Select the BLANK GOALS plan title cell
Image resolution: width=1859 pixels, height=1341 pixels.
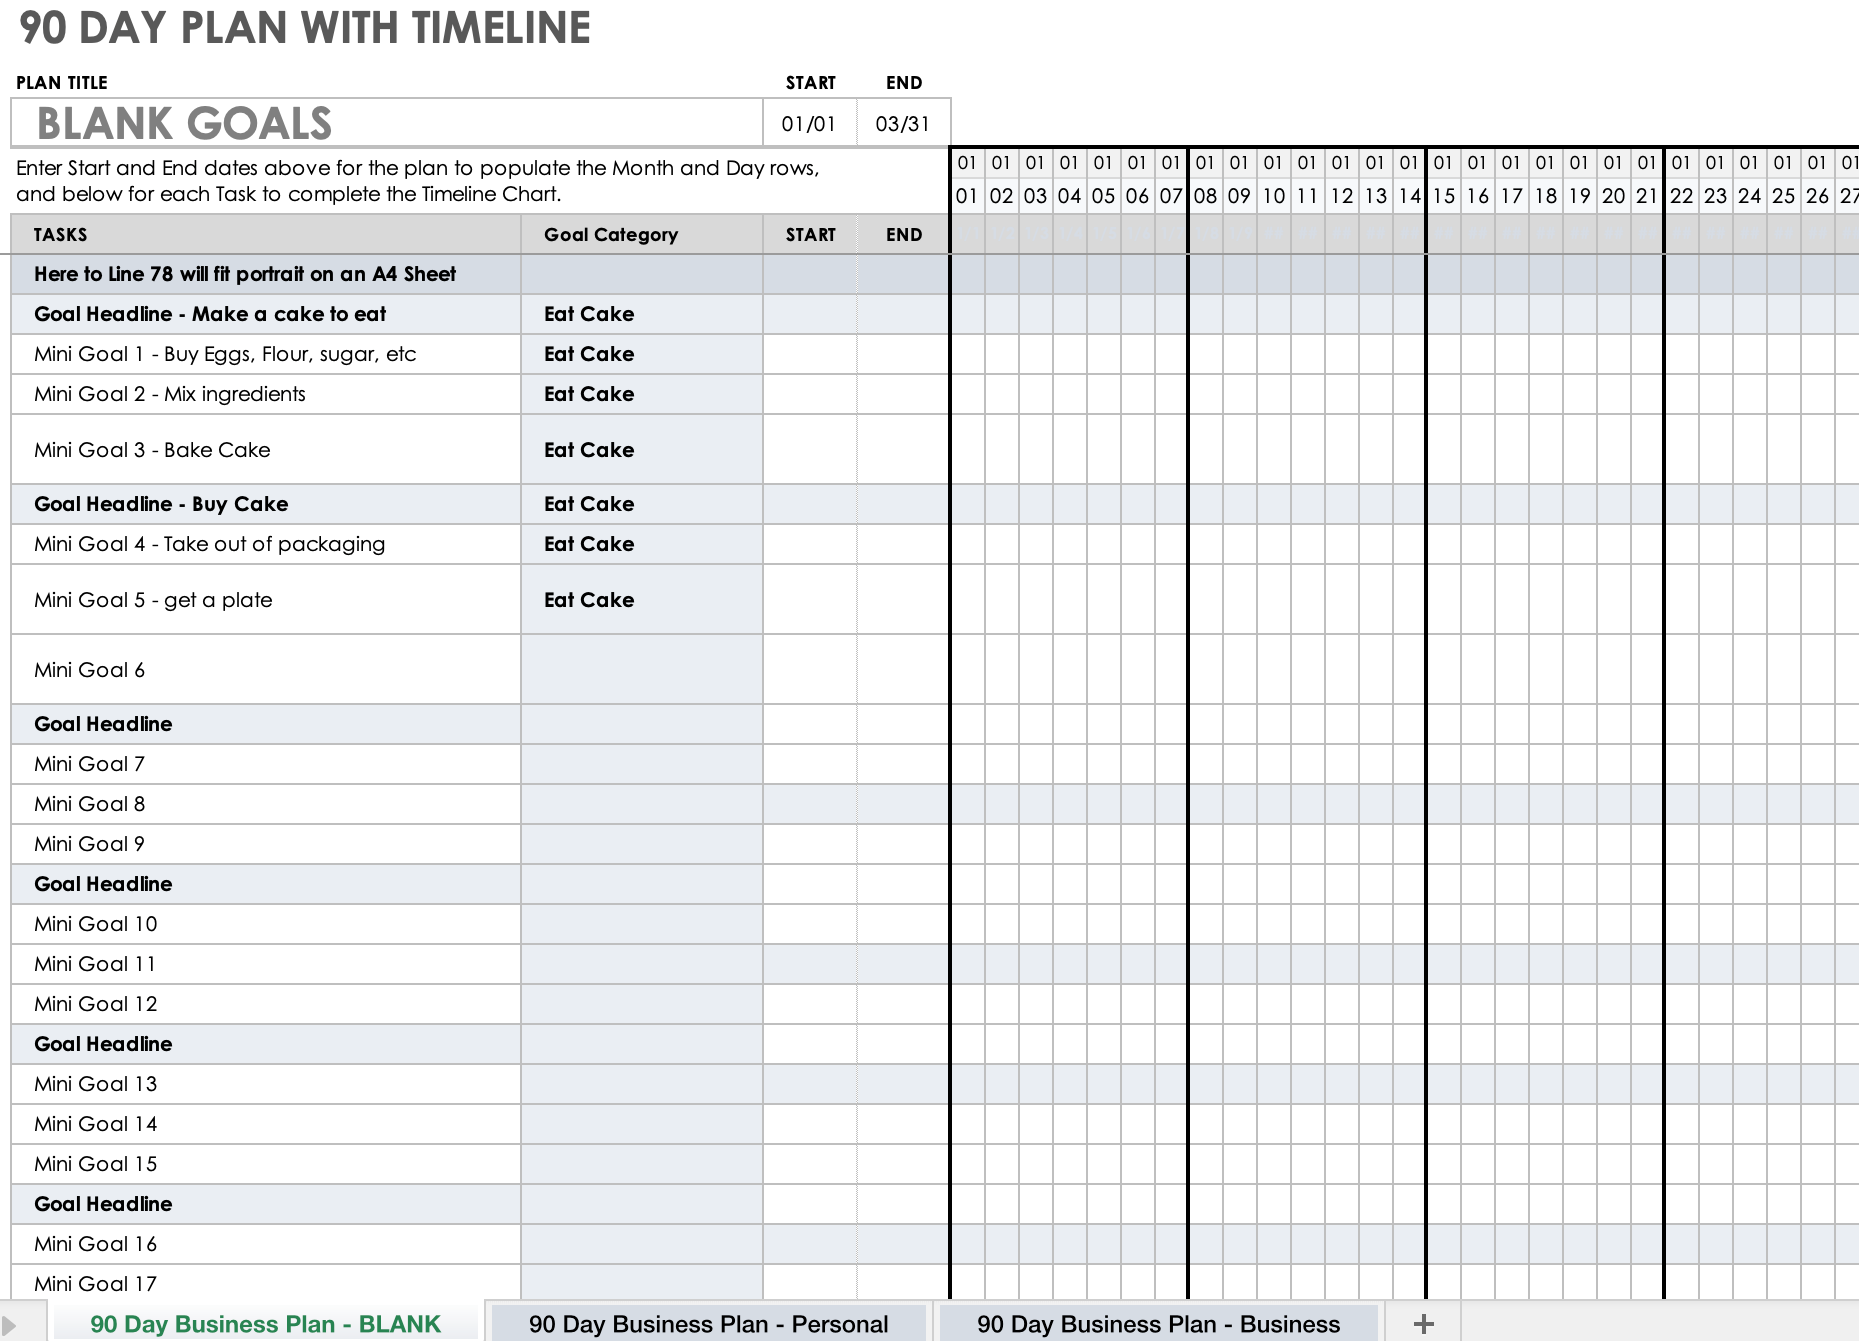(383, 123)
